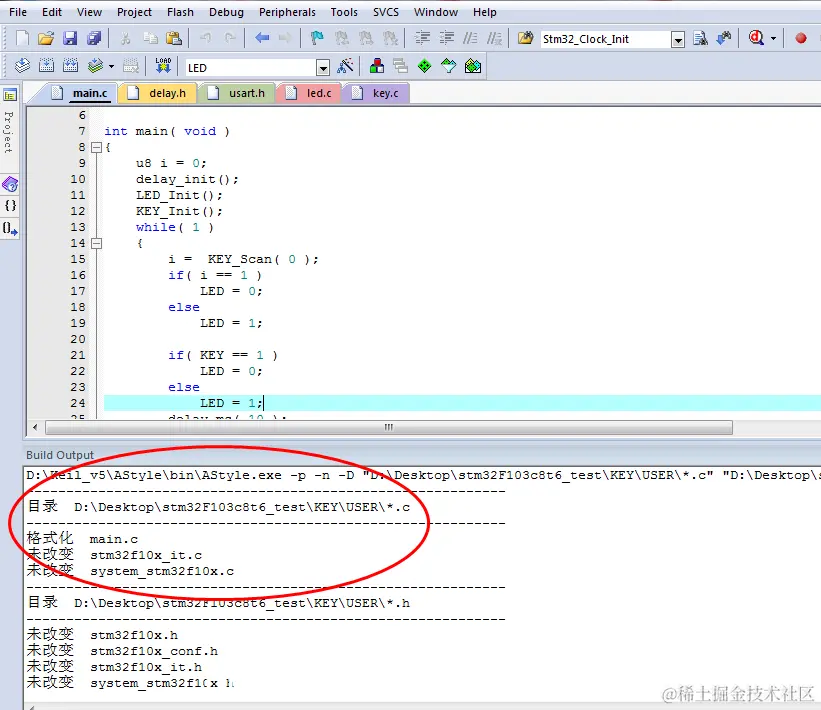Collapse the main function fold marker

point(96,148)
